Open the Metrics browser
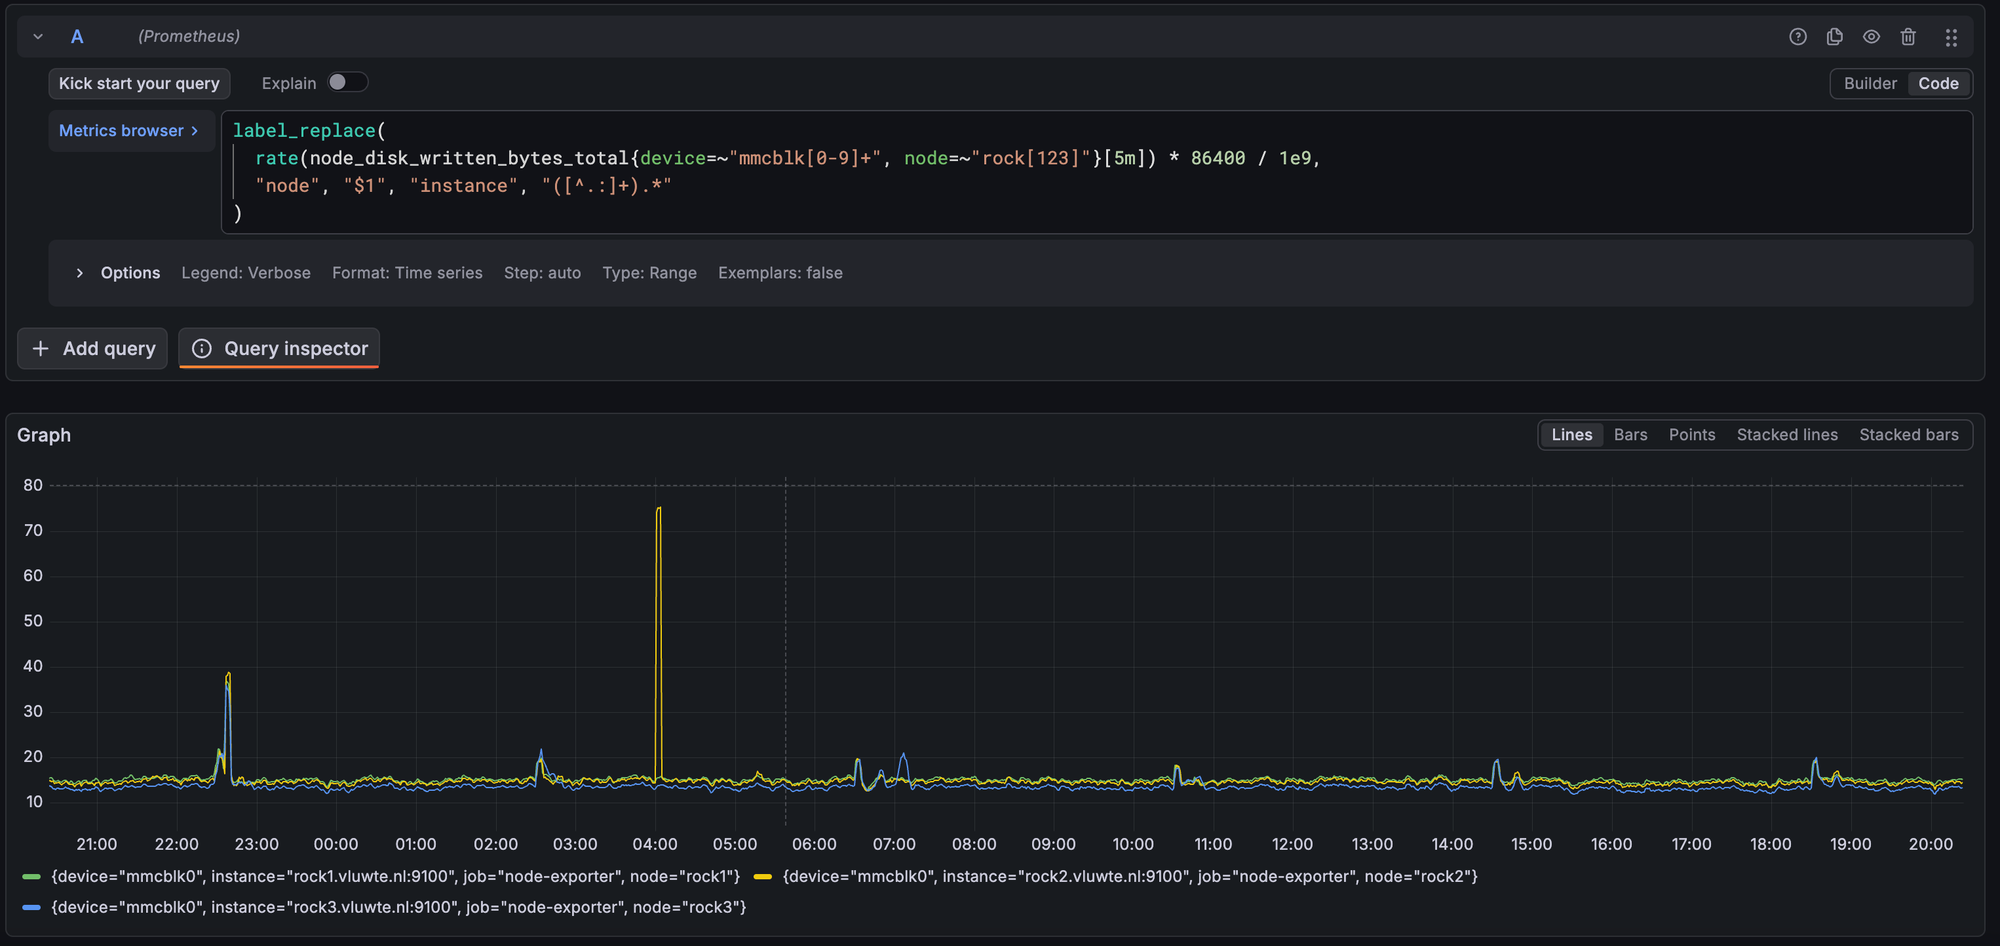Viewport: 2000px width, 946px height. click(x=129, y=131)
